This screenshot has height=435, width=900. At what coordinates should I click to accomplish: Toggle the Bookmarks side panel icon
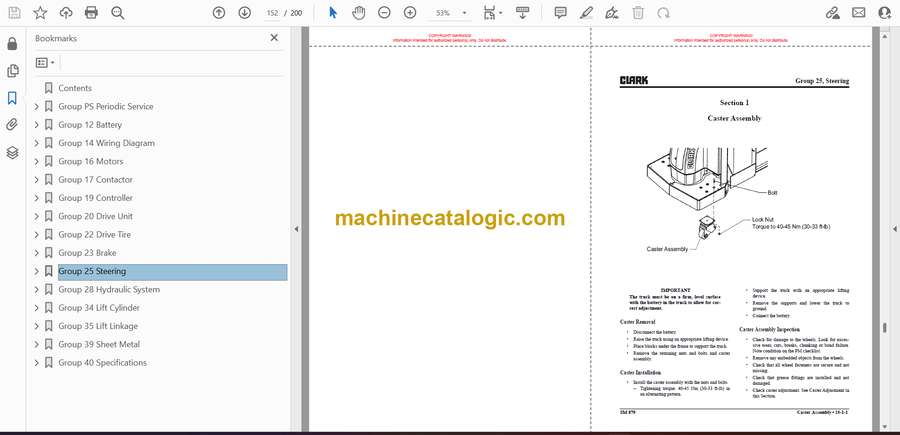tap(13, 98)
